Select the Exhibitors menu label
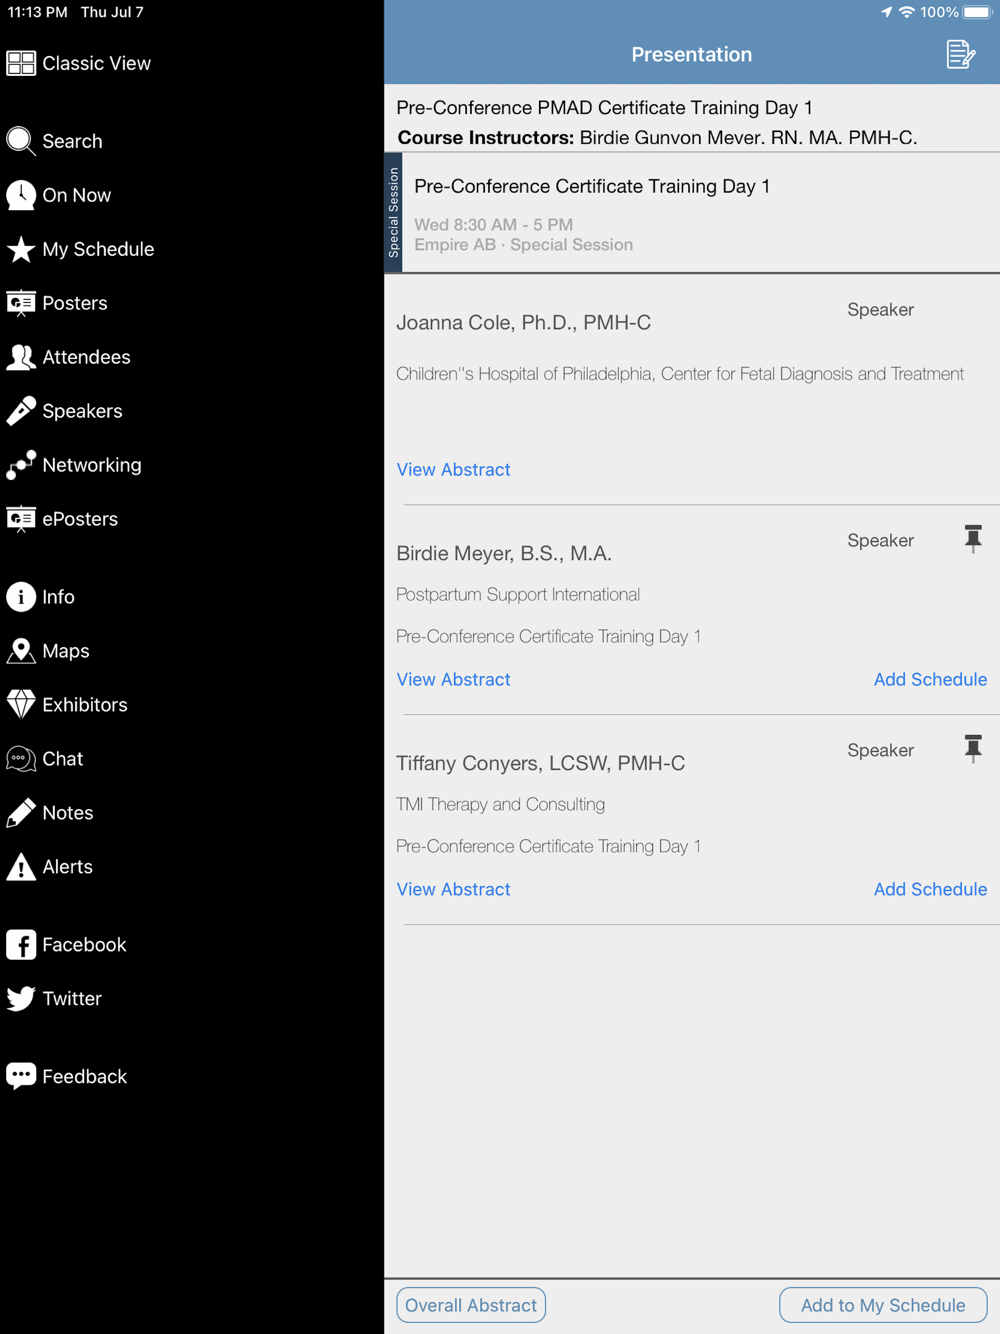This screenshot has width=1000, height=1334. (85, 705)
